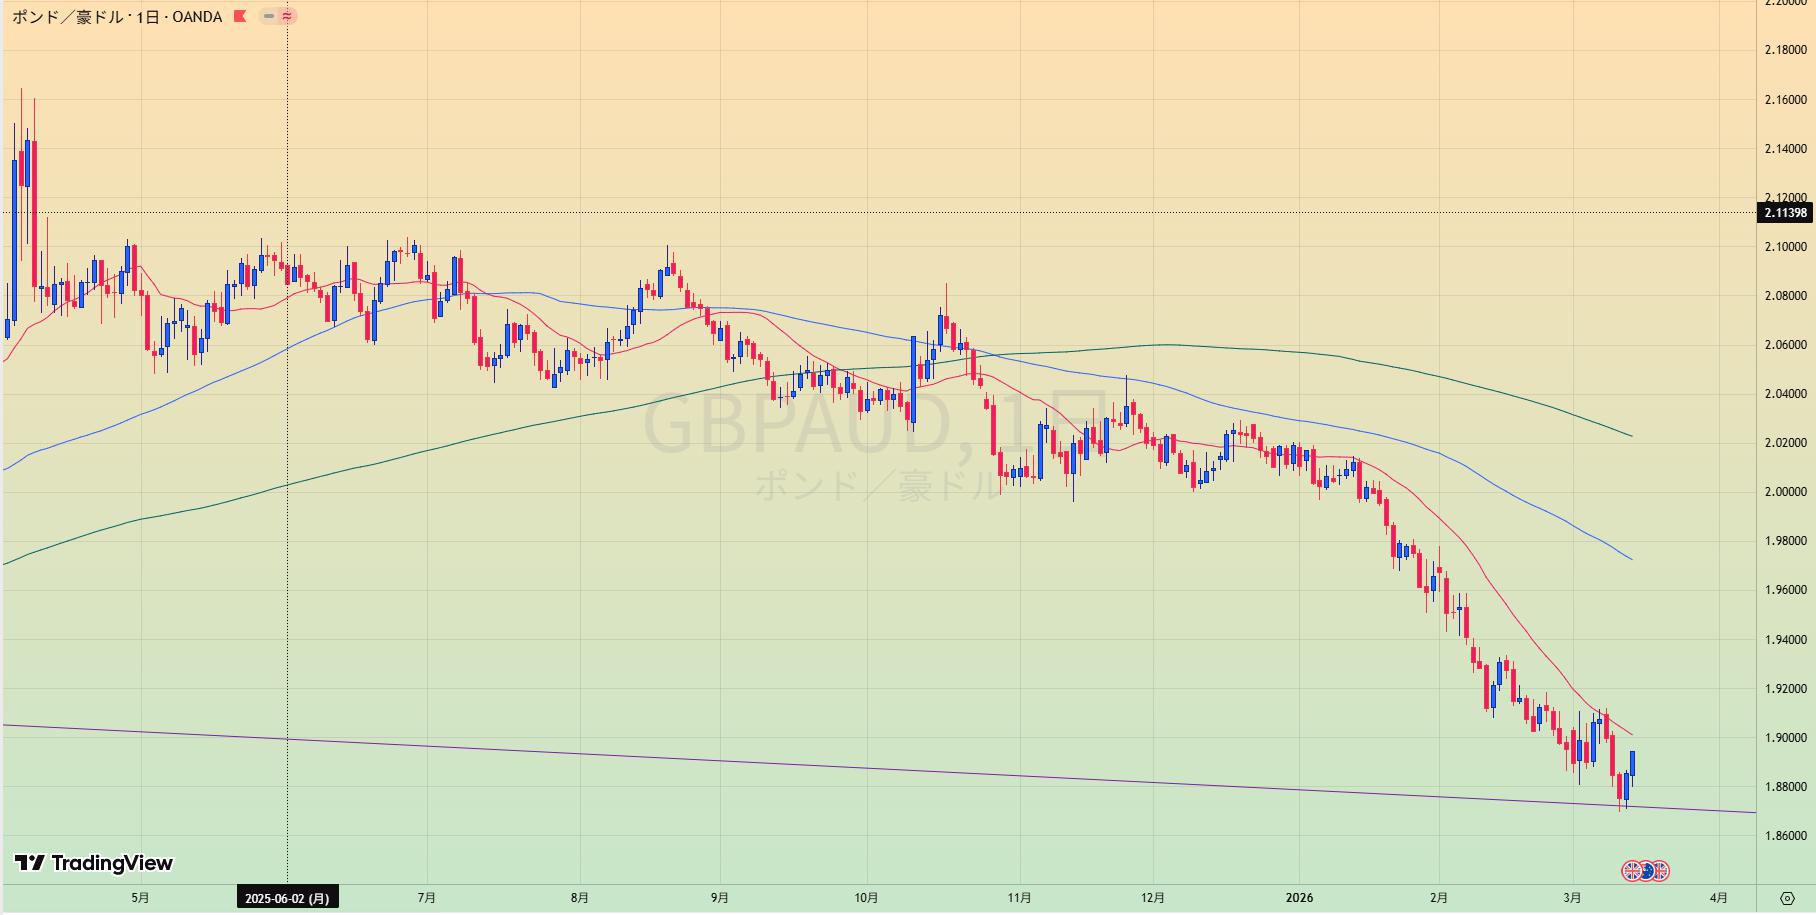Click the 2025-06-02 date label on time axis
This screenshot has height=915, width=1816.
(287, 898)
